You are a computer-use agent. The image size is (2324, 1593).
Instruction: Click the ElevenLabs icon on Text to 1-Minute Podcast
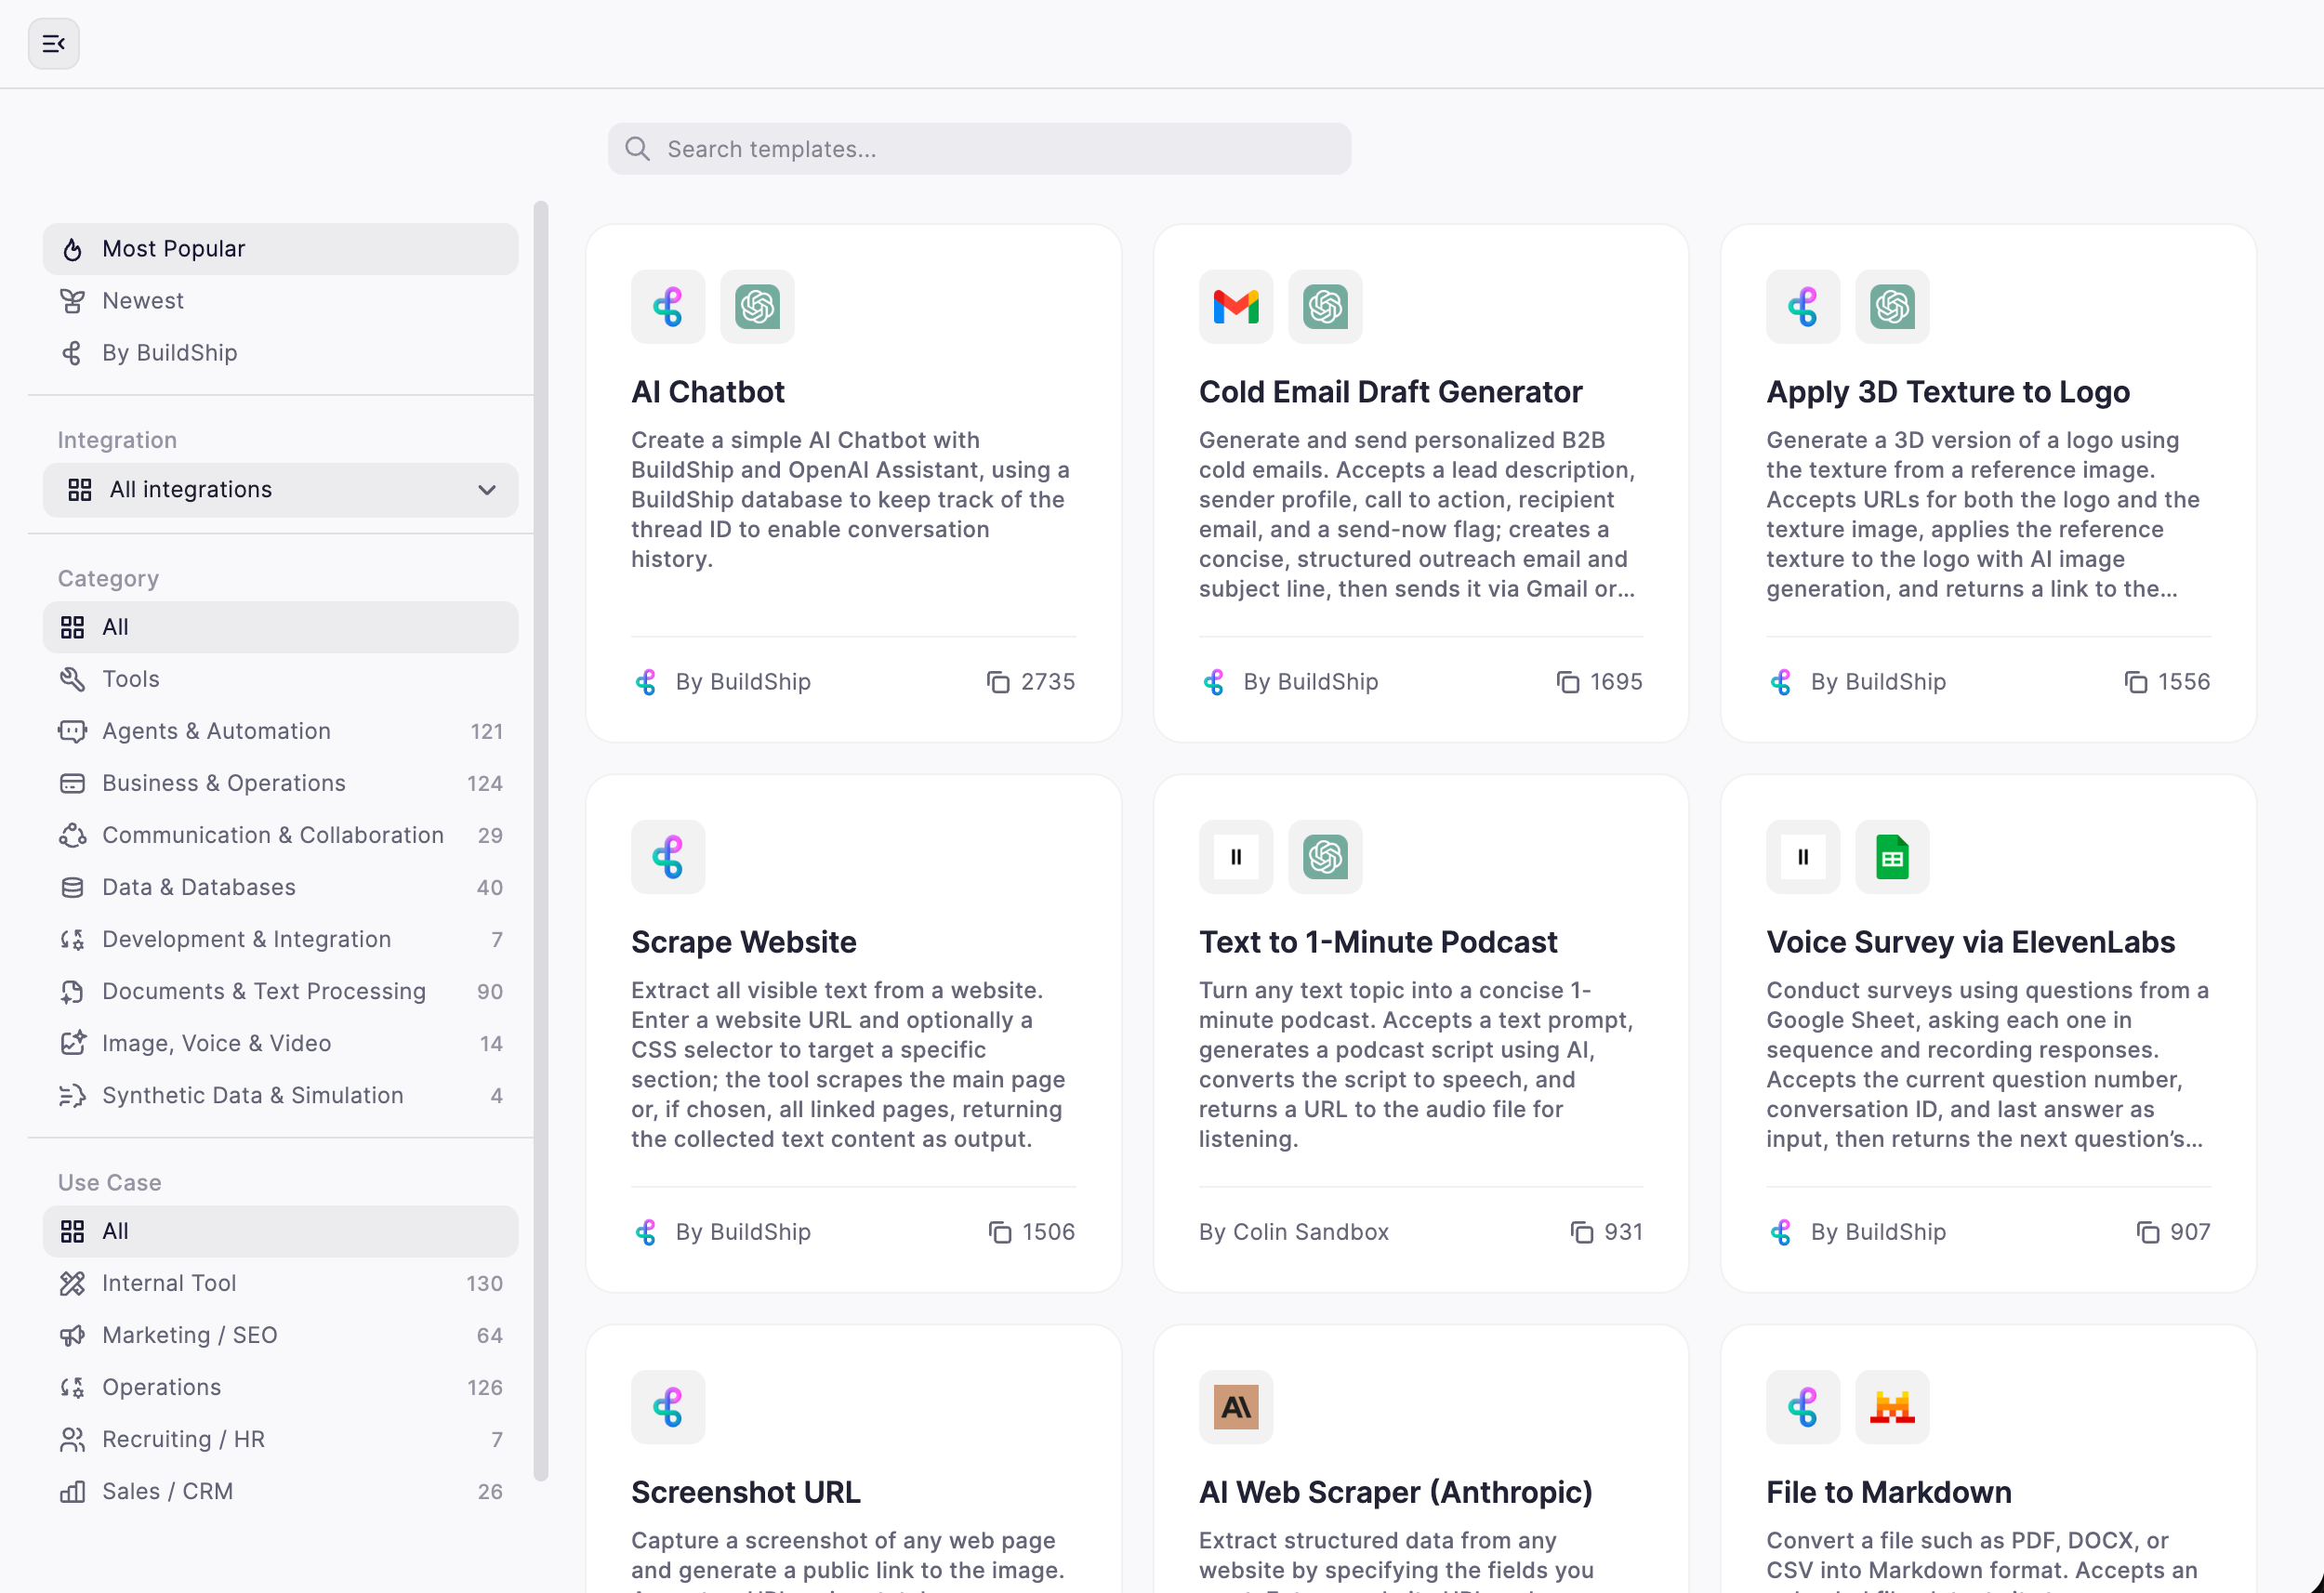click(x=1235, y=856)
